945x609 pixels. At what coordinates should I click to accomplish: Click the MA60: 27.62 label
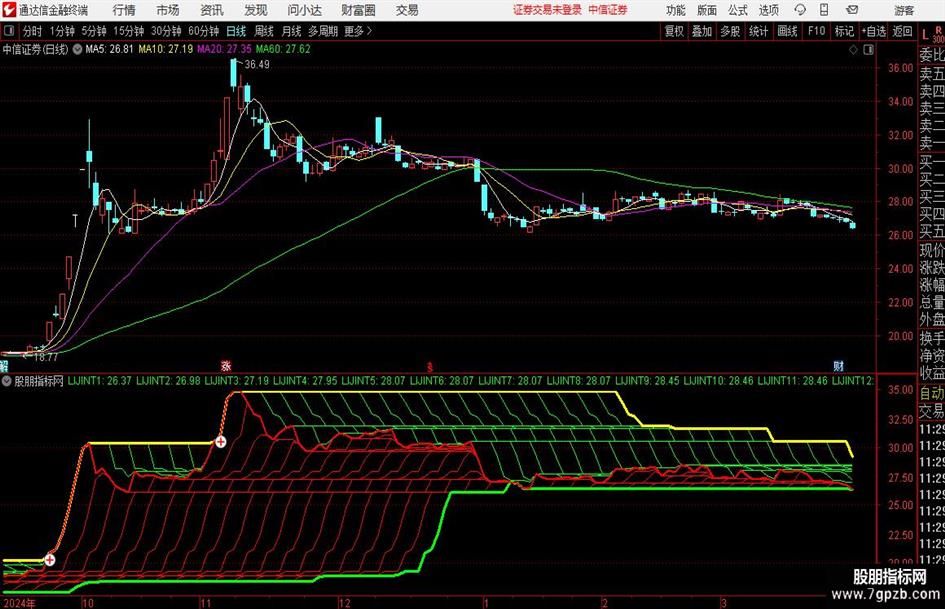283,49
